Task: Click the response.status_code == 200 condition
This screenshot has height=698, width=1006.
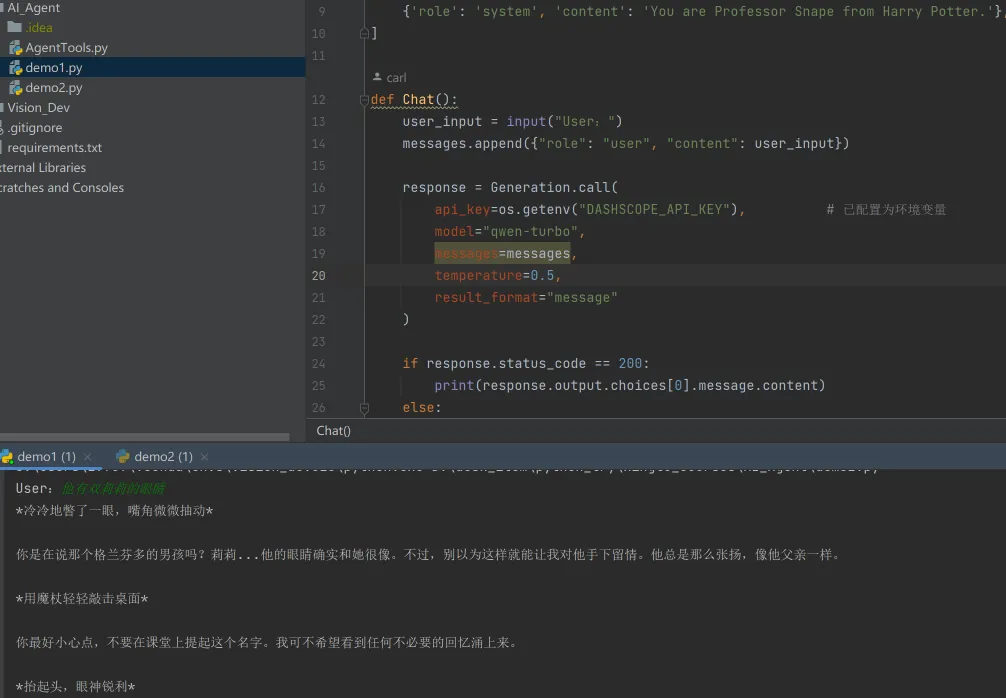Action: click(x=534, y=363)
